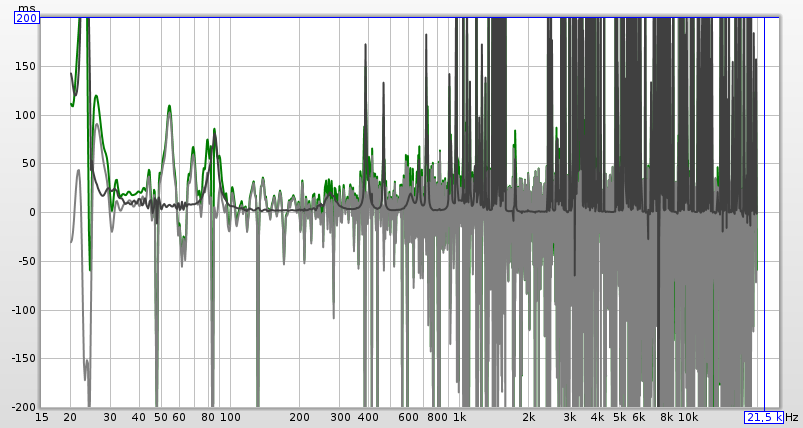Click the -200 label on the vertical axis
The image size is (803, 428).
click(x=24, y=408)
